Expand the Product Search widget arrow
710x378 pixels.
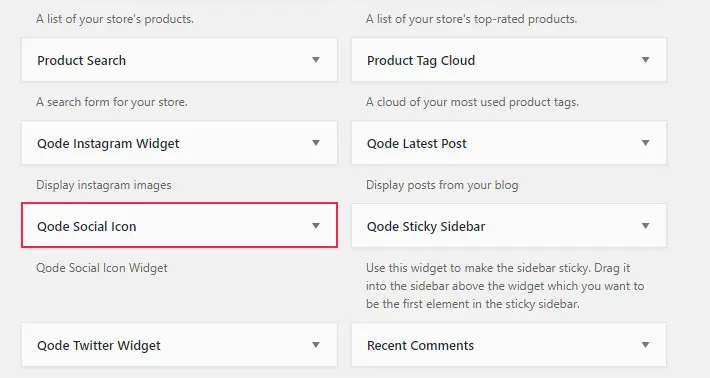(316, 60)
